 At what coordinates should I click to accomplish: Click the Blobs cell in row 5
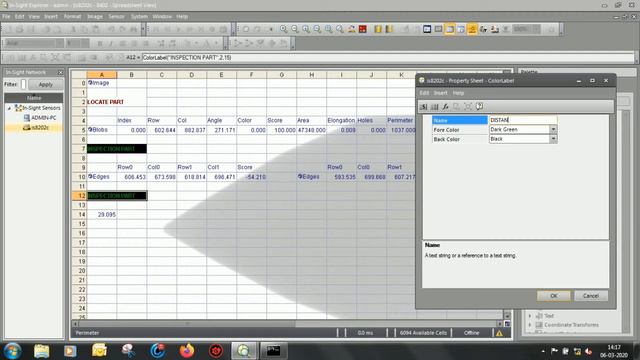click(102, 130)
